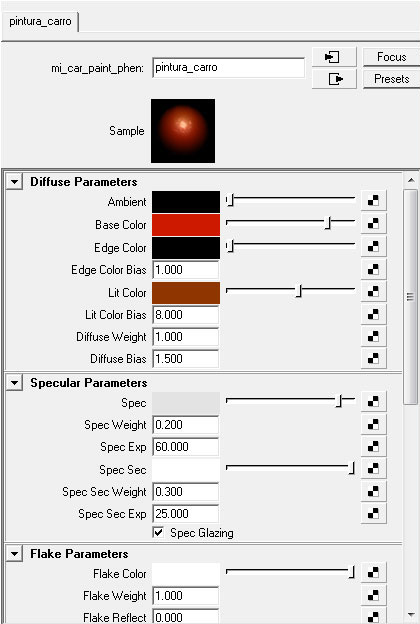Viewport: 420px width, 624px height.
Task: Open the Spec light gray swatch
Action: [186, 403]
